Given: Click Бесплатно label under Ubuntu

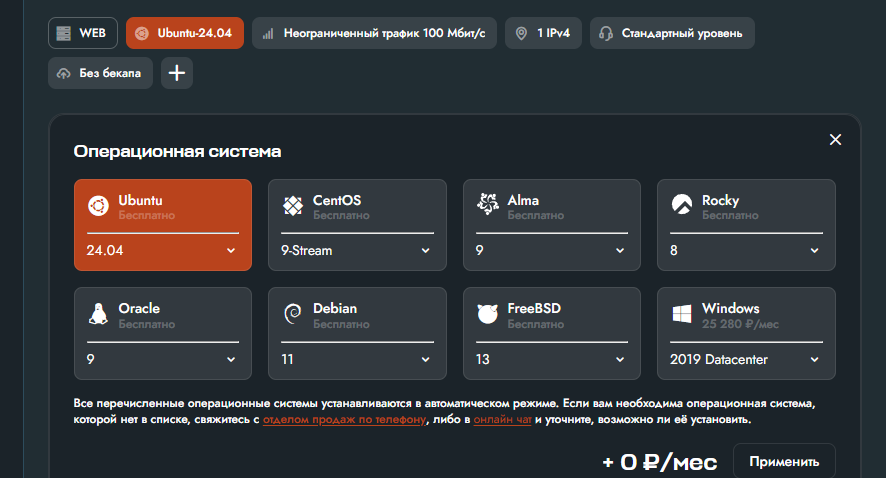Looking at the screenshot, I should click(146, 215).
